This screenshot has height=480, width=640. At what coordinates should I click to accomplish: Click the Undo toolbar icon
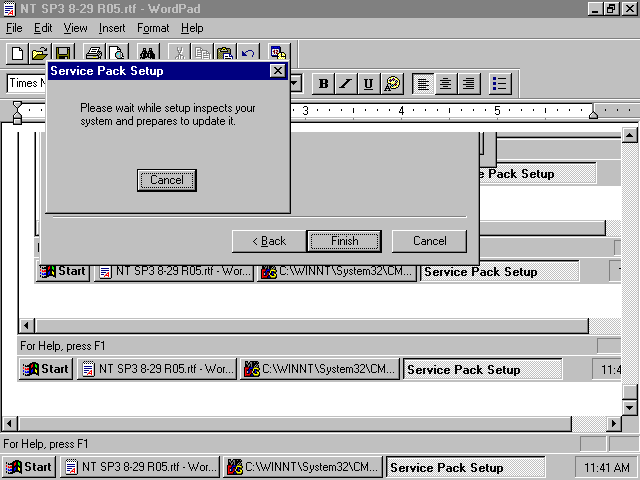pos(247,53)
